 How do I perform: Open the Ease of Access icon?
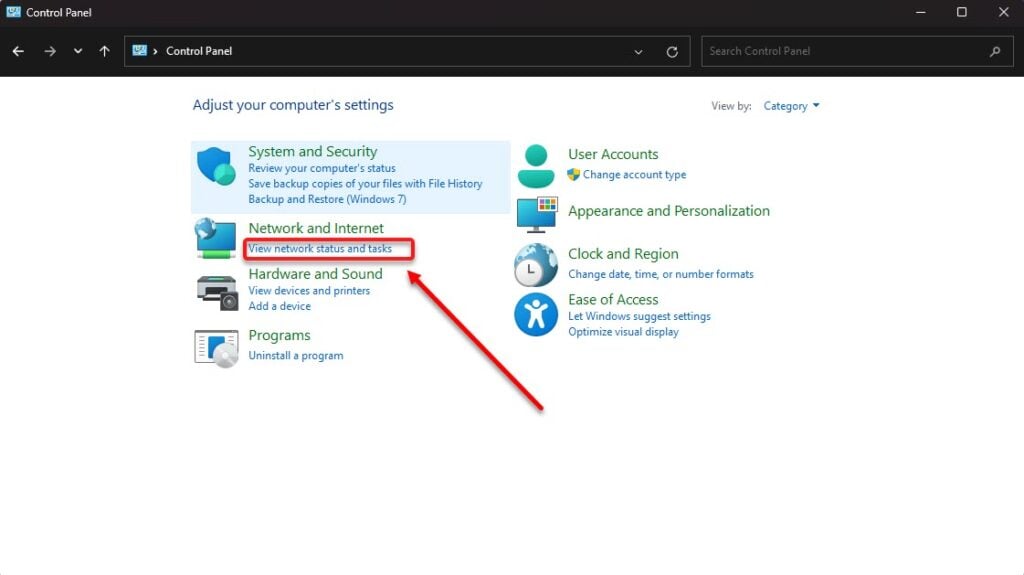(x=536, y=315)
